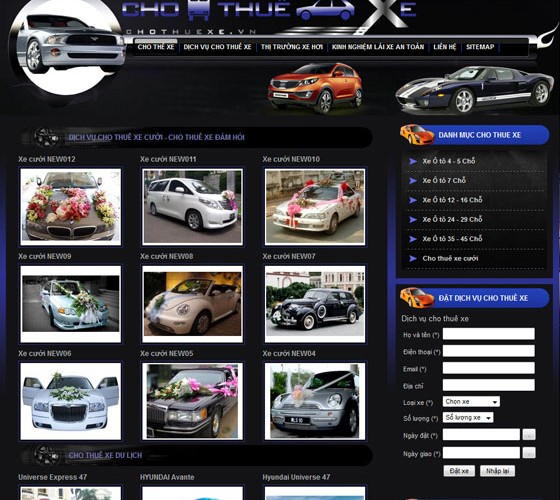Open the Xe cưới NEW010 photo

pyautogui.click(x=315, y=207)
